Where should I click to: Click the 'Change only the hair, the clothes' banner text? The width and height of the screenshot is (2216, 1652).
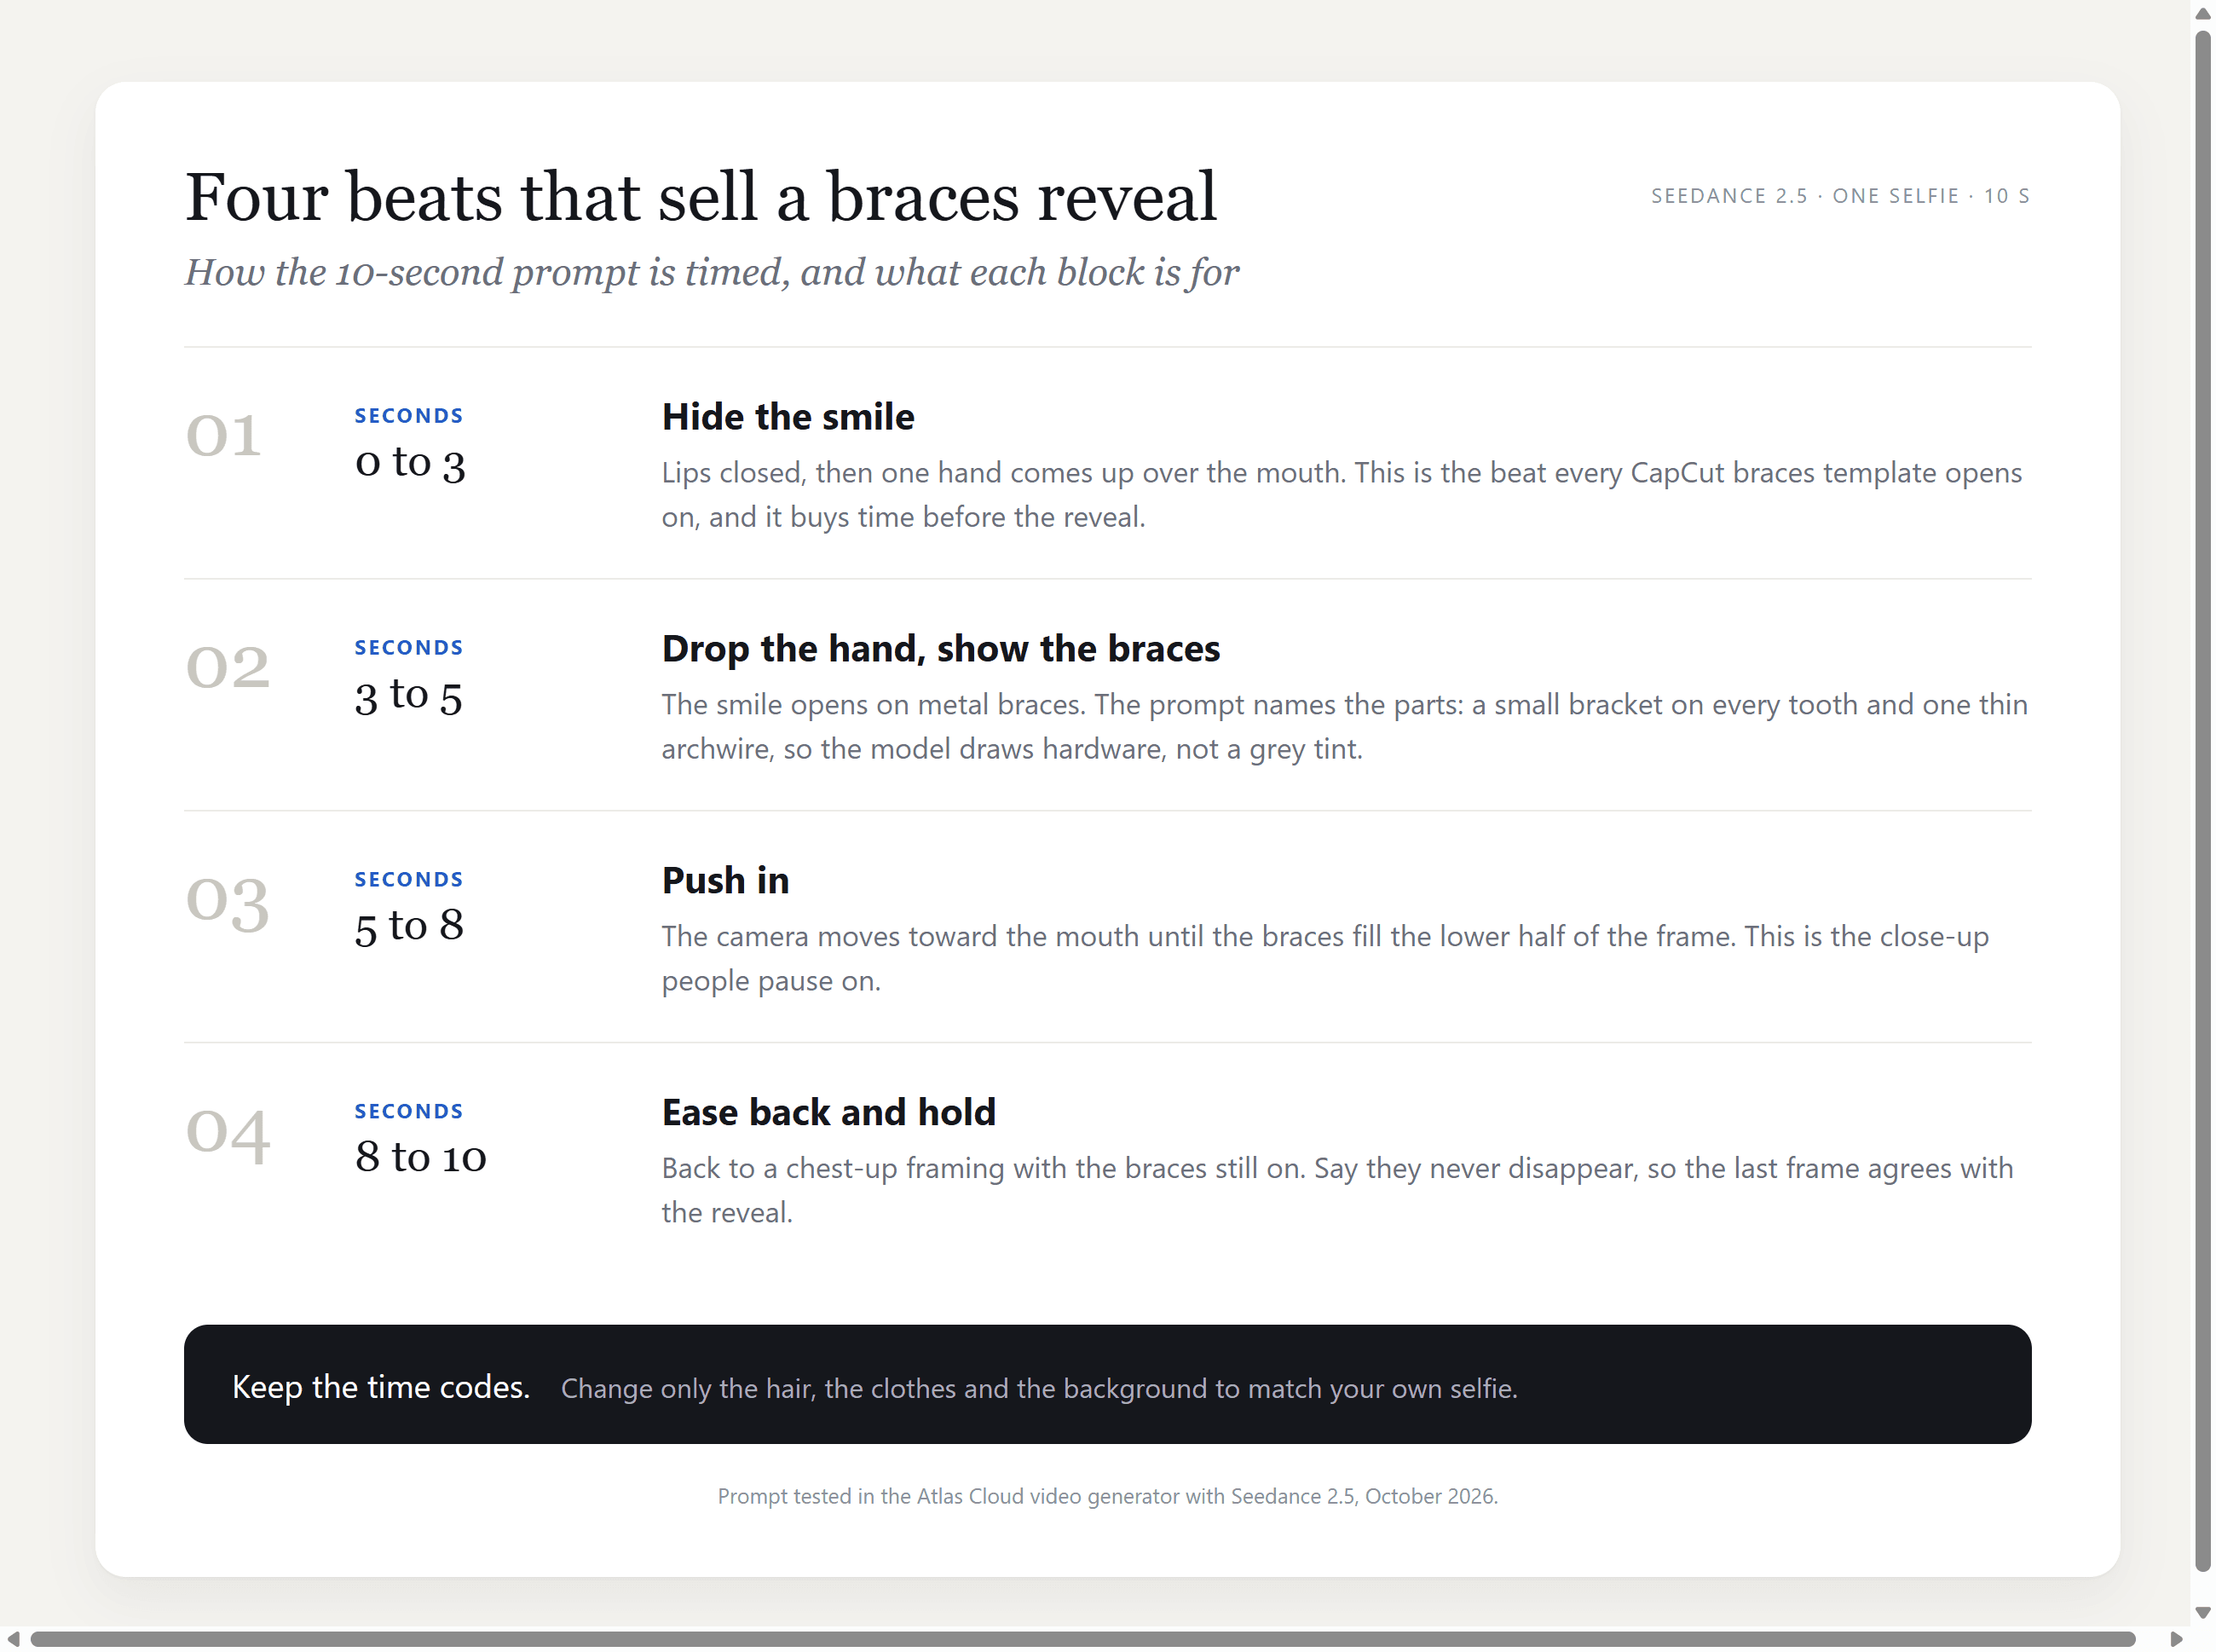1039,1389
